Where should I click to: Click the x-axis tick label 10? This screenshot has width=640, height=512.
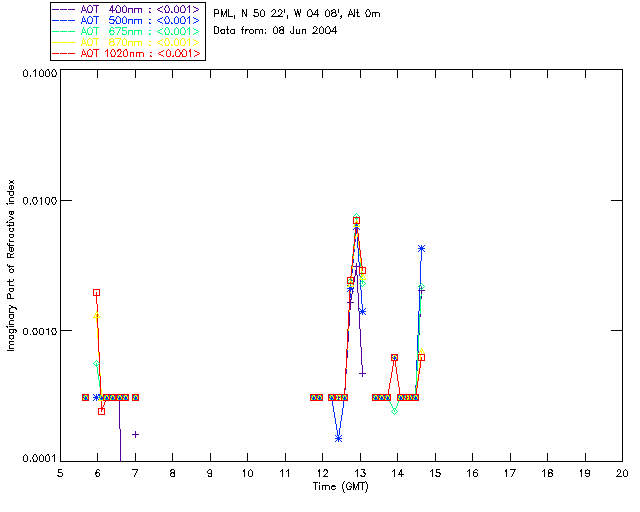click(x=247, y=473)
